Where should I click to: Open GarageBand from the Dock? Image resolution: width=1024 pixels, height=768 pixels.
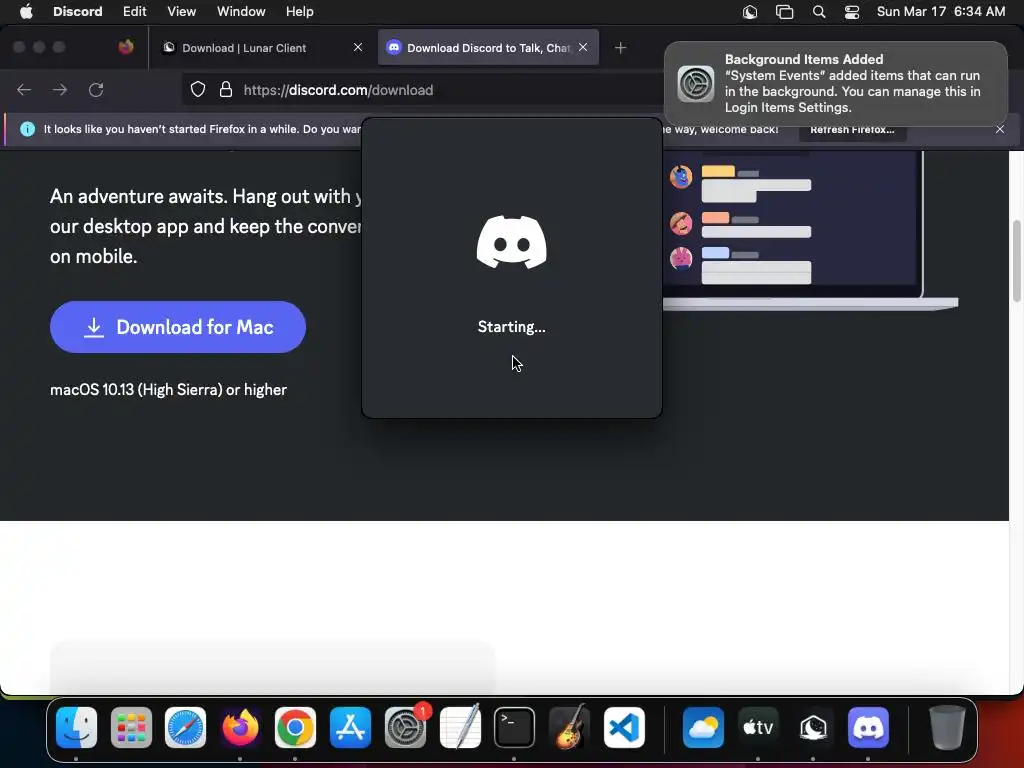pyautogui.click(x=569, y=727)
